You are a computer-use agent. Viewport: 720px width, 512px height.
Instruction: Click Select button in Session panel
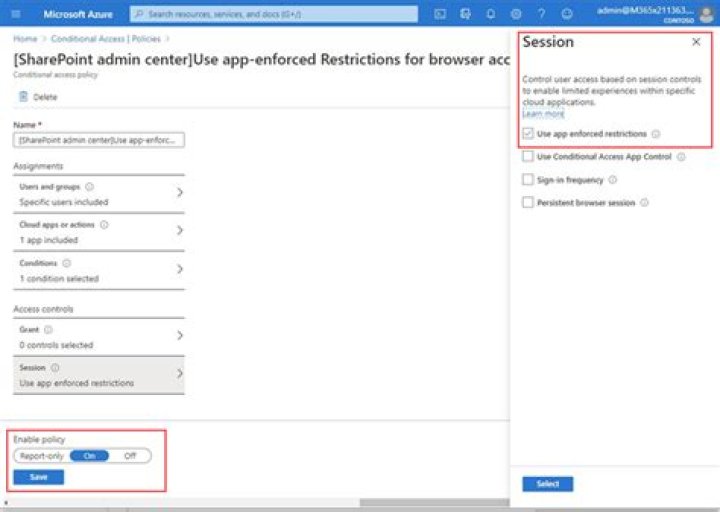(548, 484)
